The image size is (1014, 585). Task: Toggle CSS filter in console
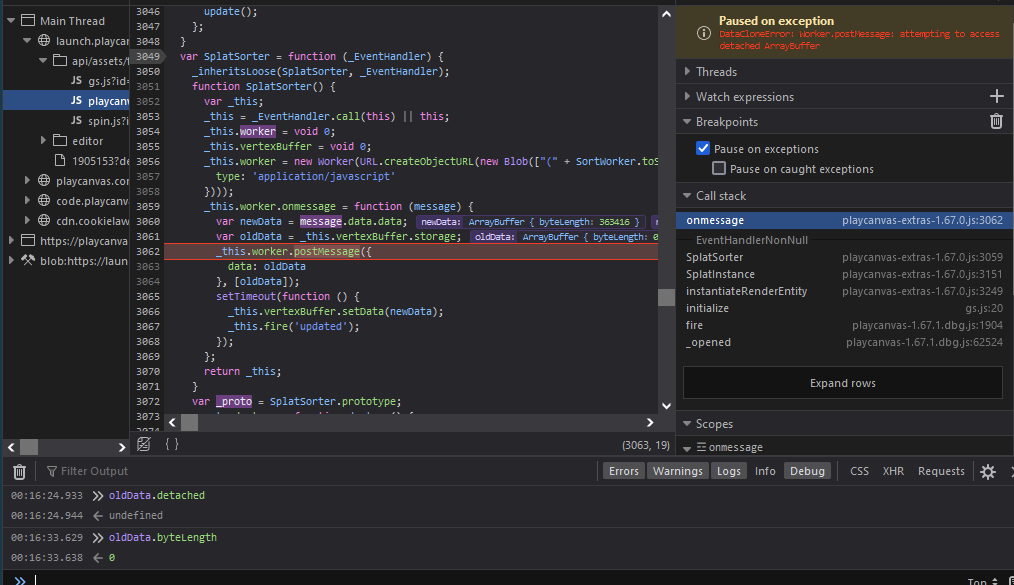tap(859, 471)
